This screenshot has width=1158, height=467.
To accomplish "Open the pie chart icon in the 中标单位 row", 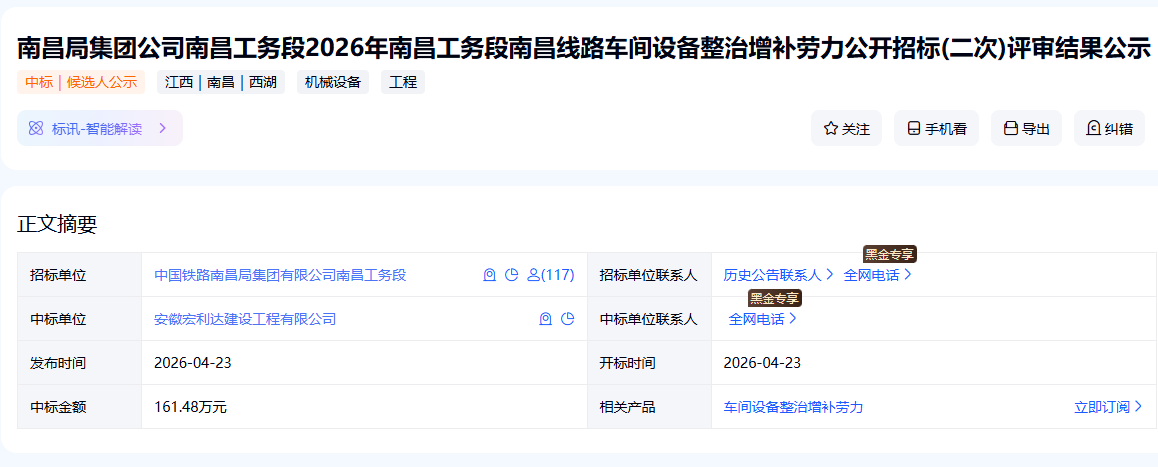I will 568,319.
